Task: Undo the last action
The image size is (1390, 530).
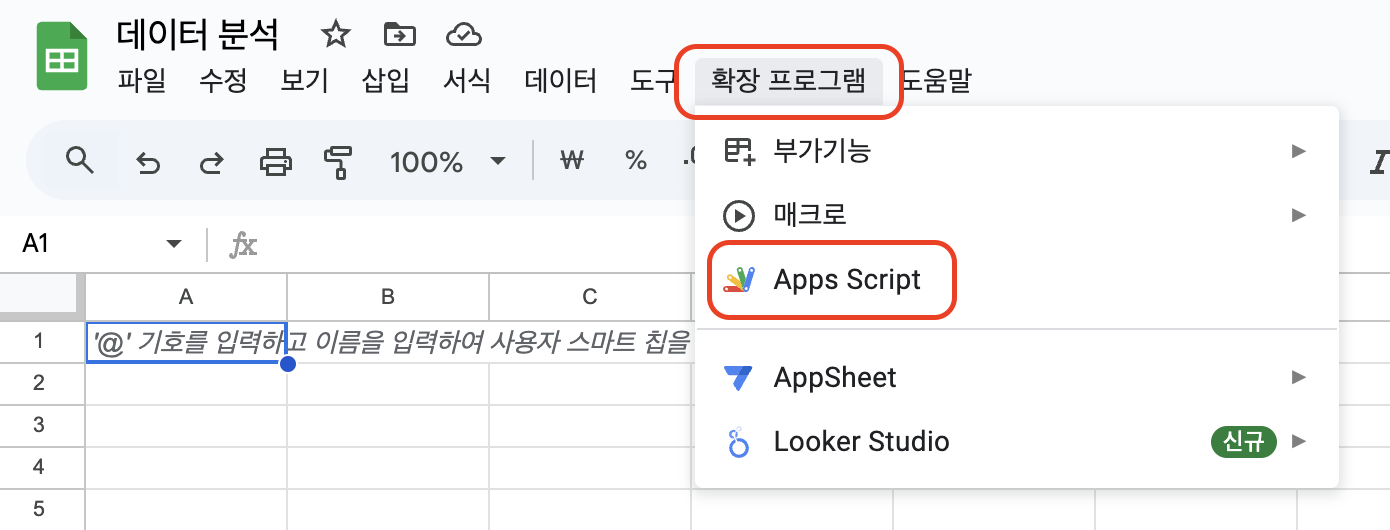Action: point(148,161)
